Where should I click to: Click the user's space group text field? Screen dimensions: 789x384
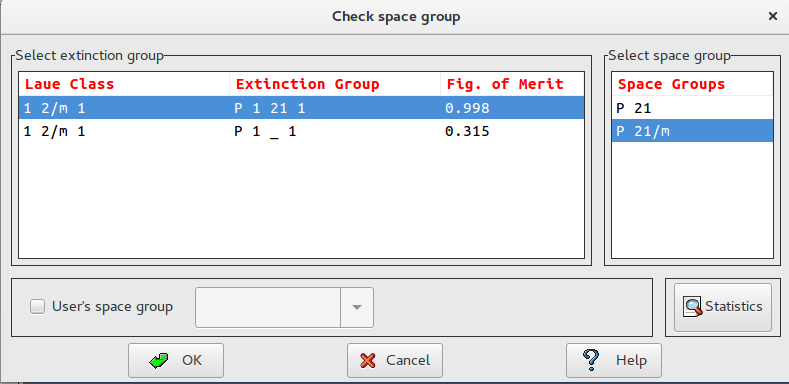(x=268, y=308)
